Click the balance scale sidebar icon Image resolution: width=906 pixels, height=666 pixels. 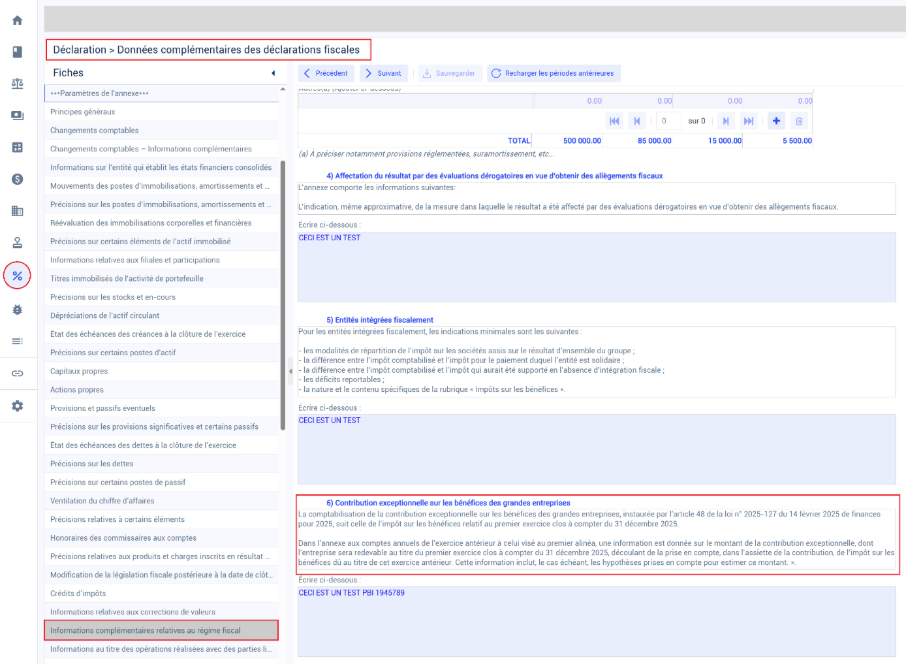pos(17,84)
